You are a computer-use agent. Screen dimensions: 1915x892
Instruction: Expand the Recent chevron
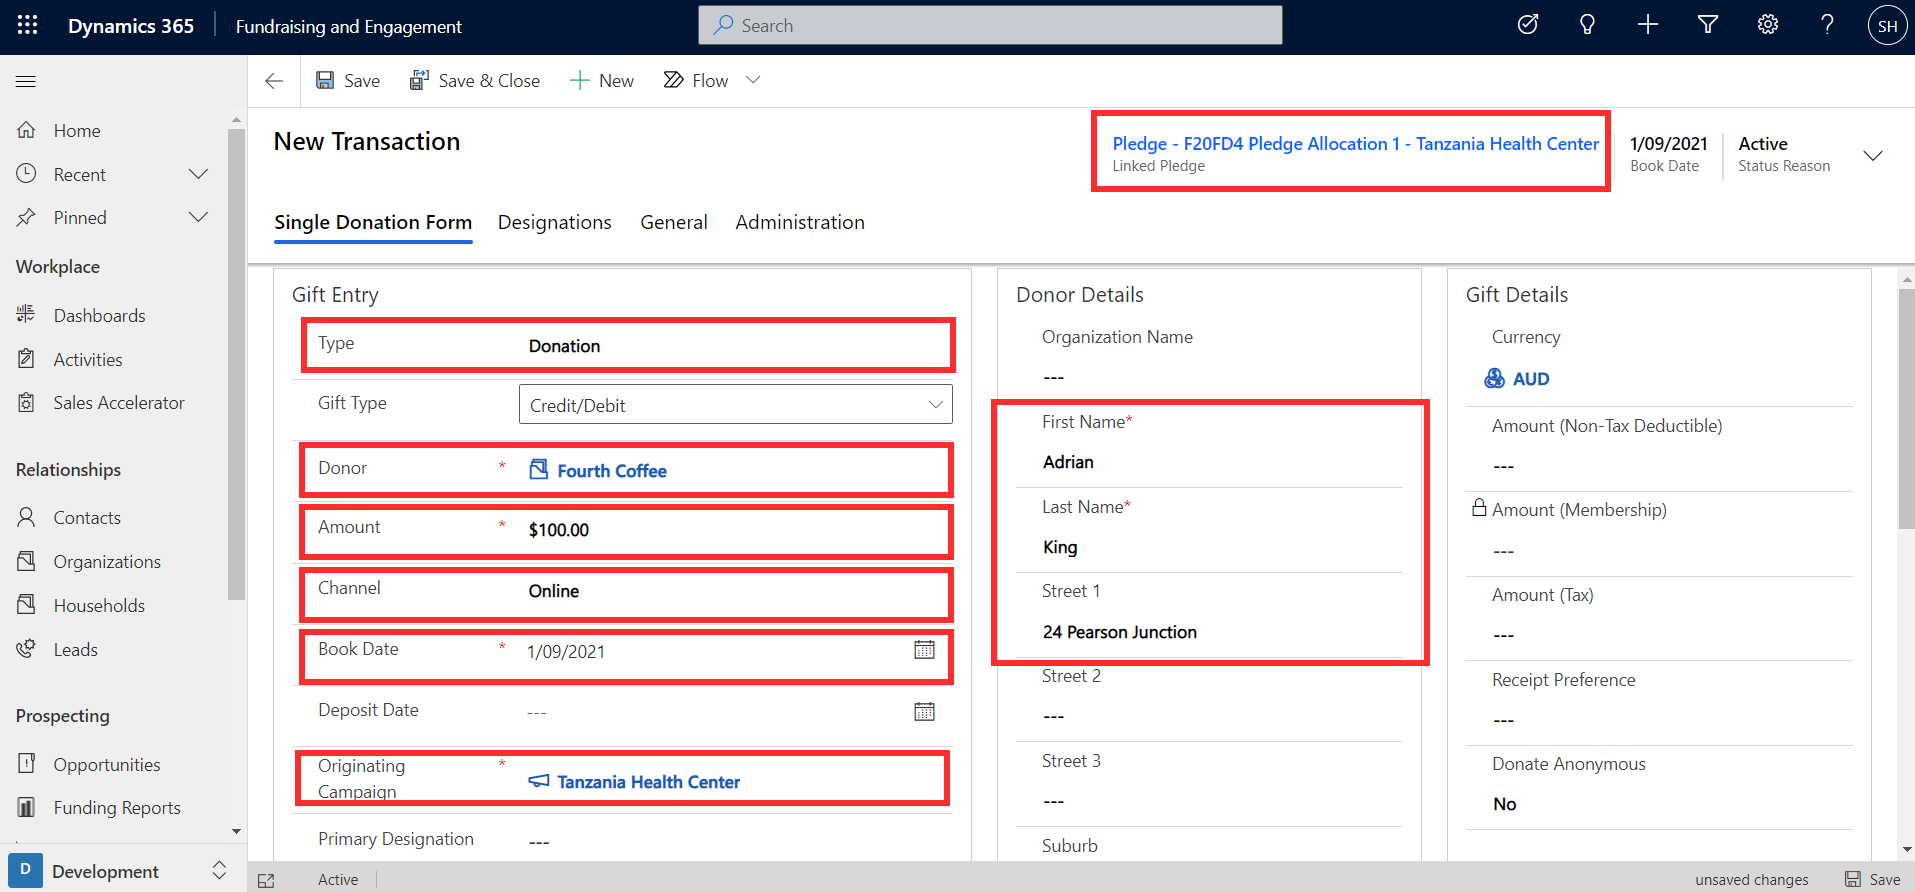point(199,174)
